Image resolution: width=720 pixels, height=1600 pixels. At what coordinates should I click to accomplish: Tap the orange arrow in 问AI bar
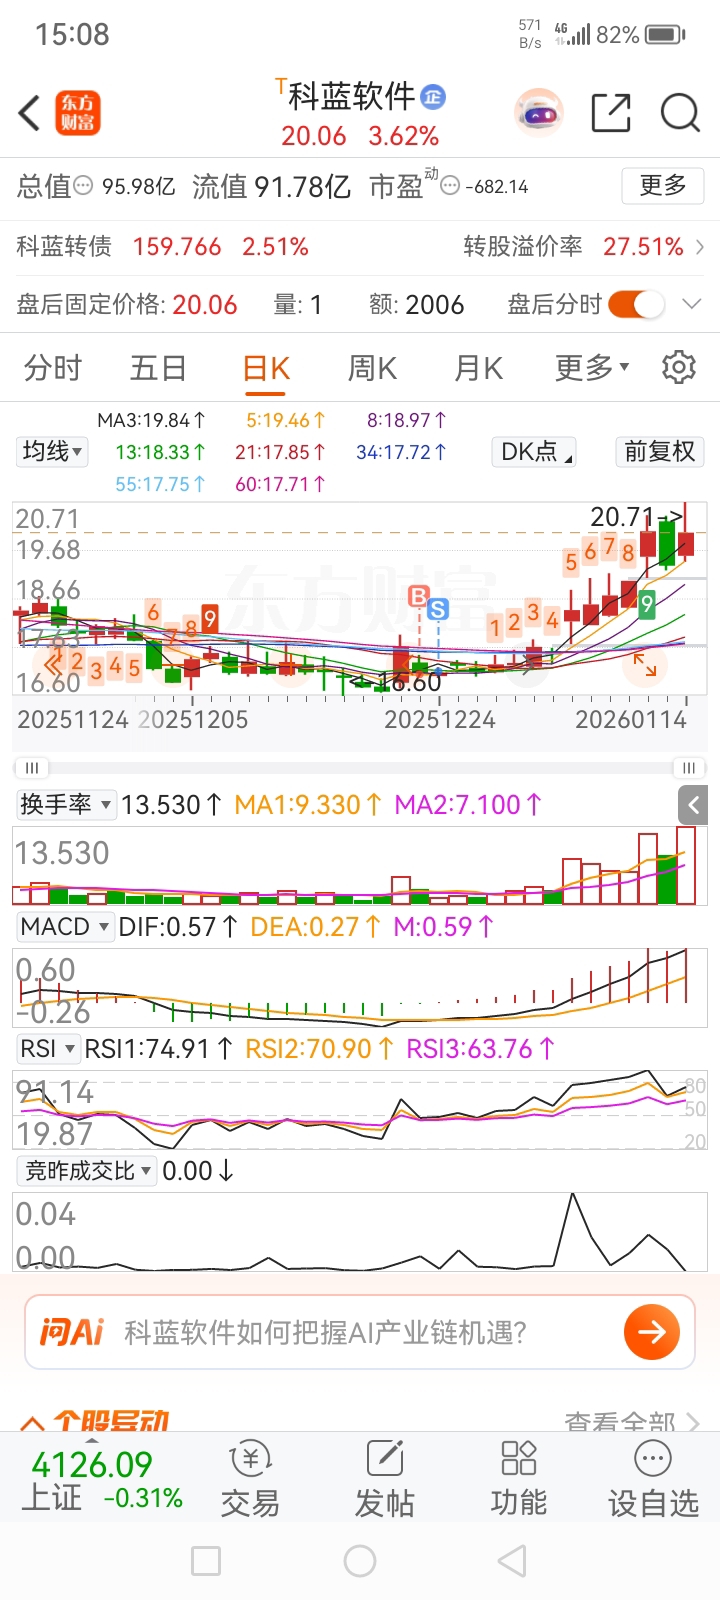(x=652, y=1332)
